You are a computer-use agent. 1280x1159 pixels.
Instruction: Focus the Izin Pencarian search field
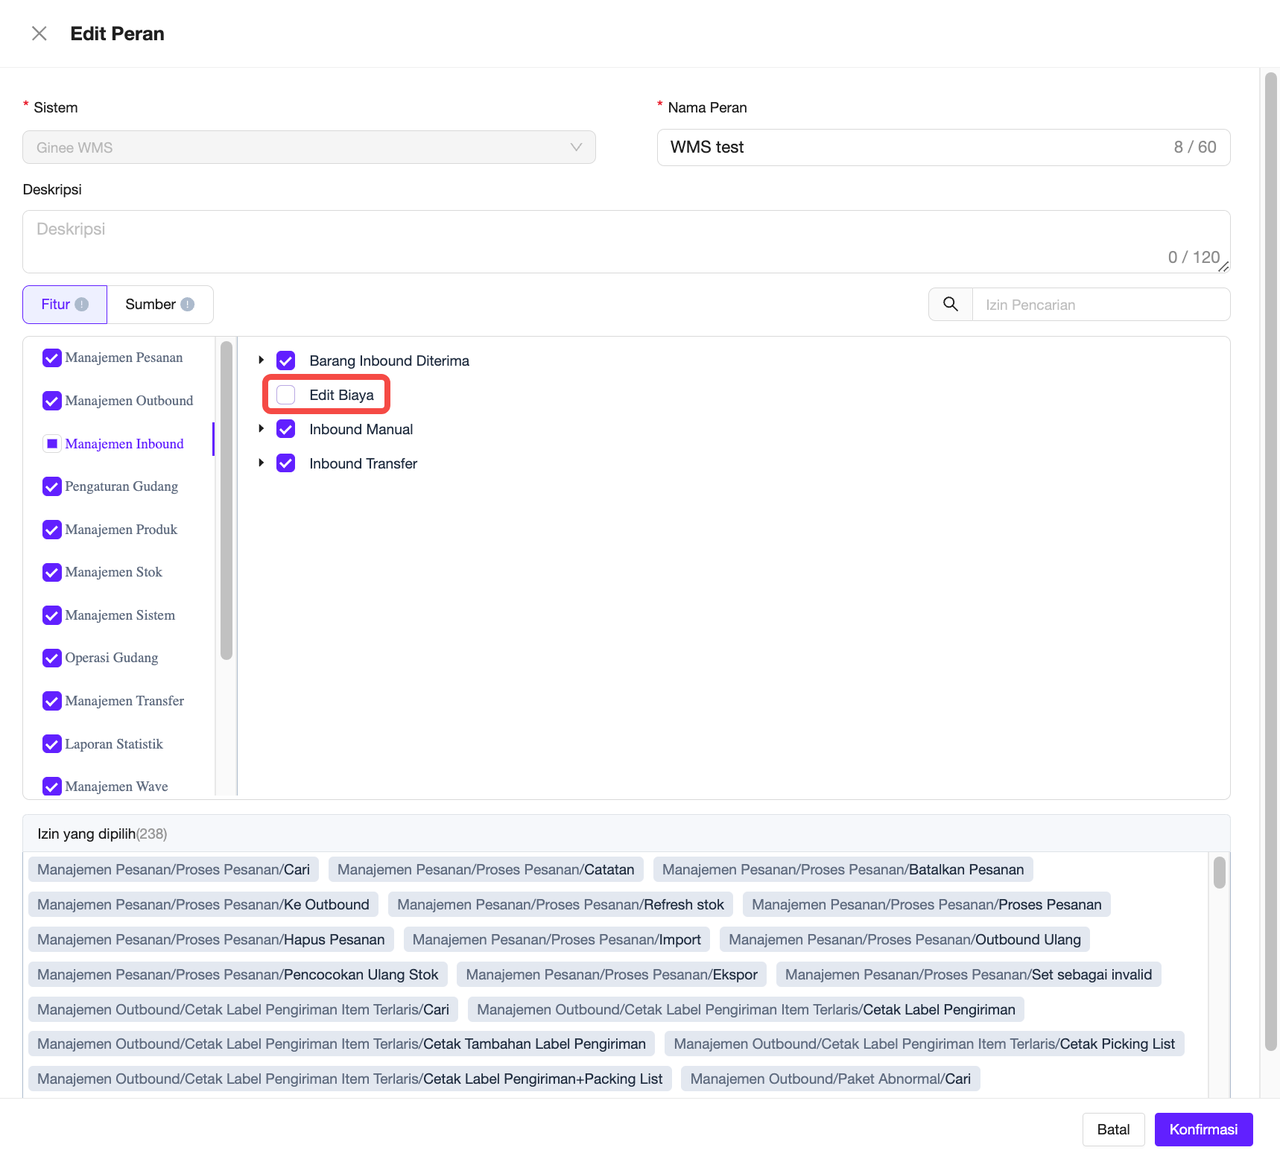click(x=1100, y=305)
